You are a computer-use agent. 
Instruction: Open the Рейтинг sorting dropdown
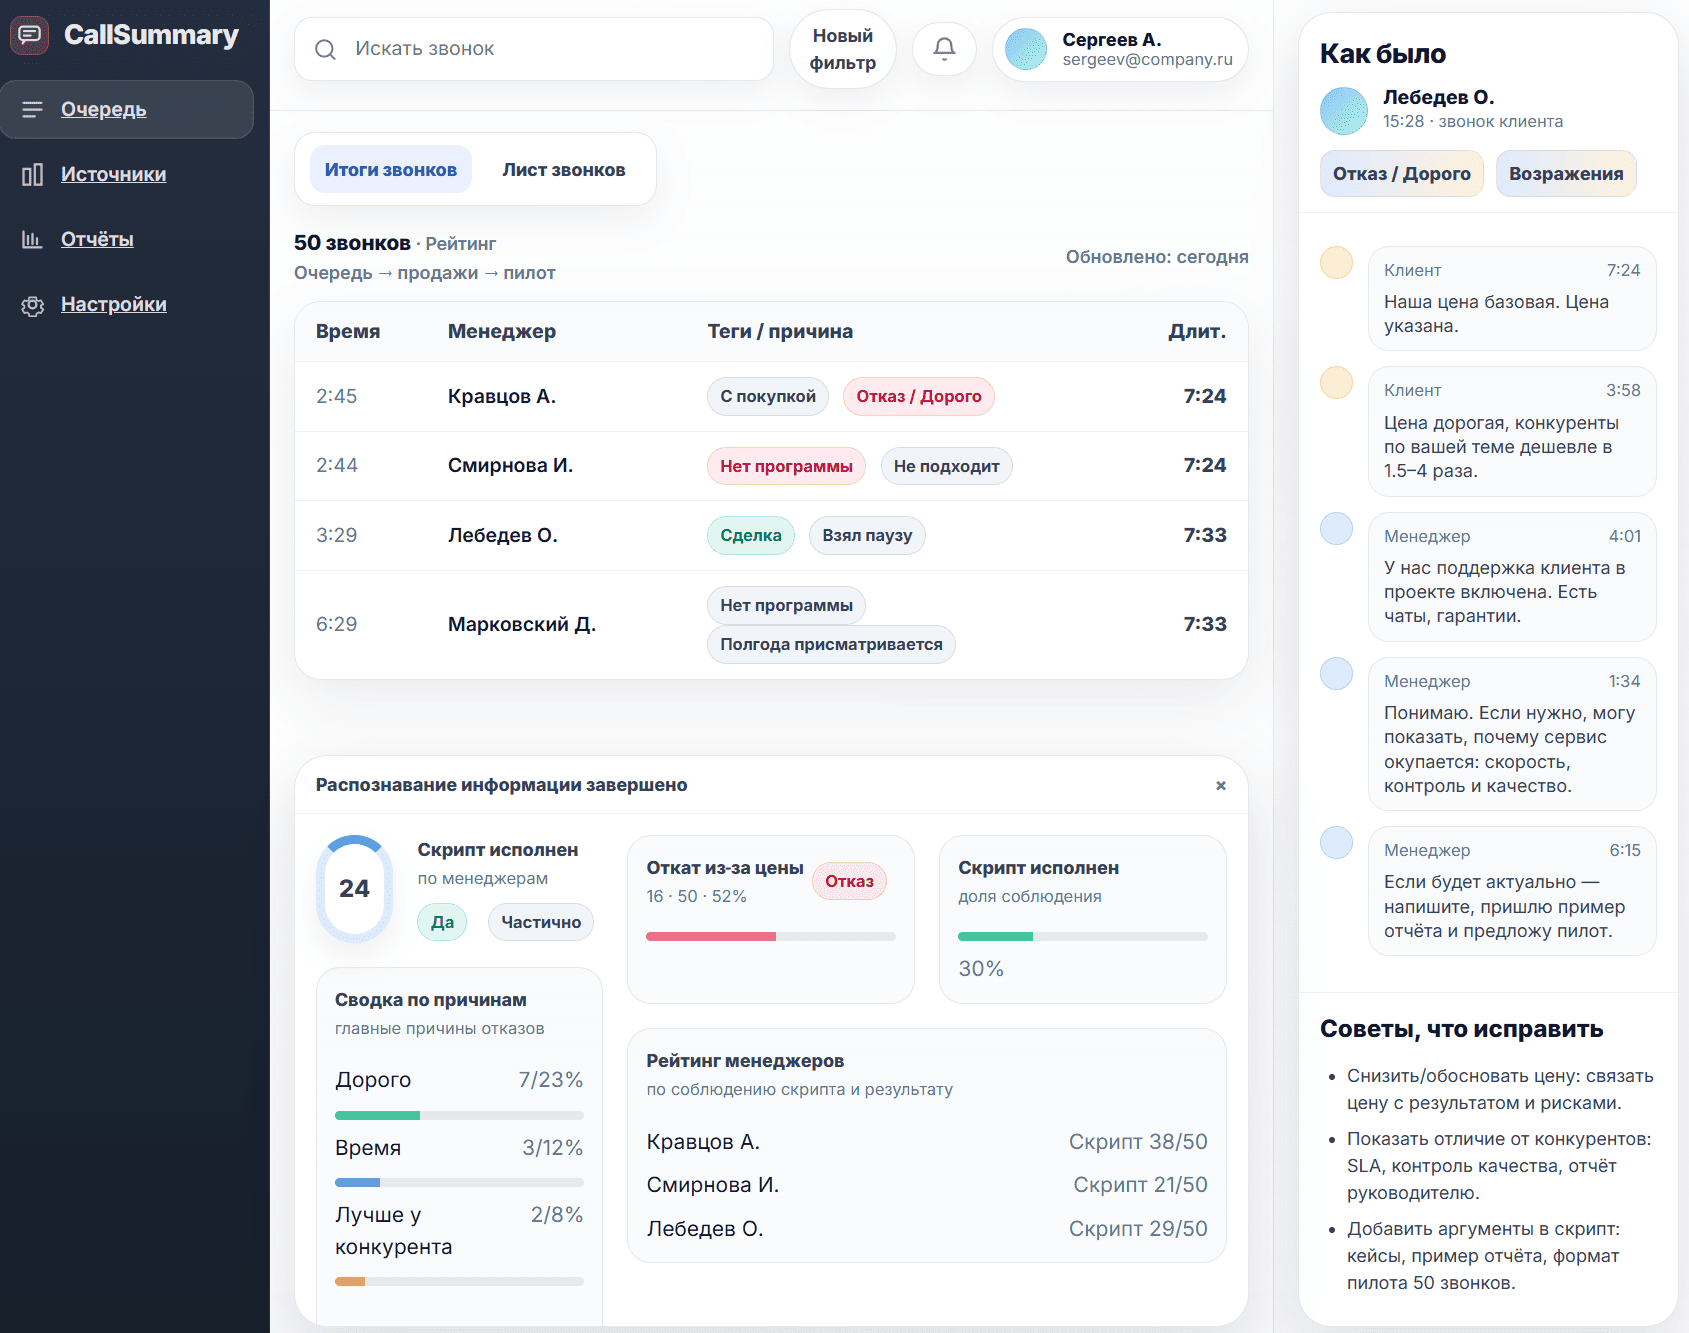click(x=461, y=243)
